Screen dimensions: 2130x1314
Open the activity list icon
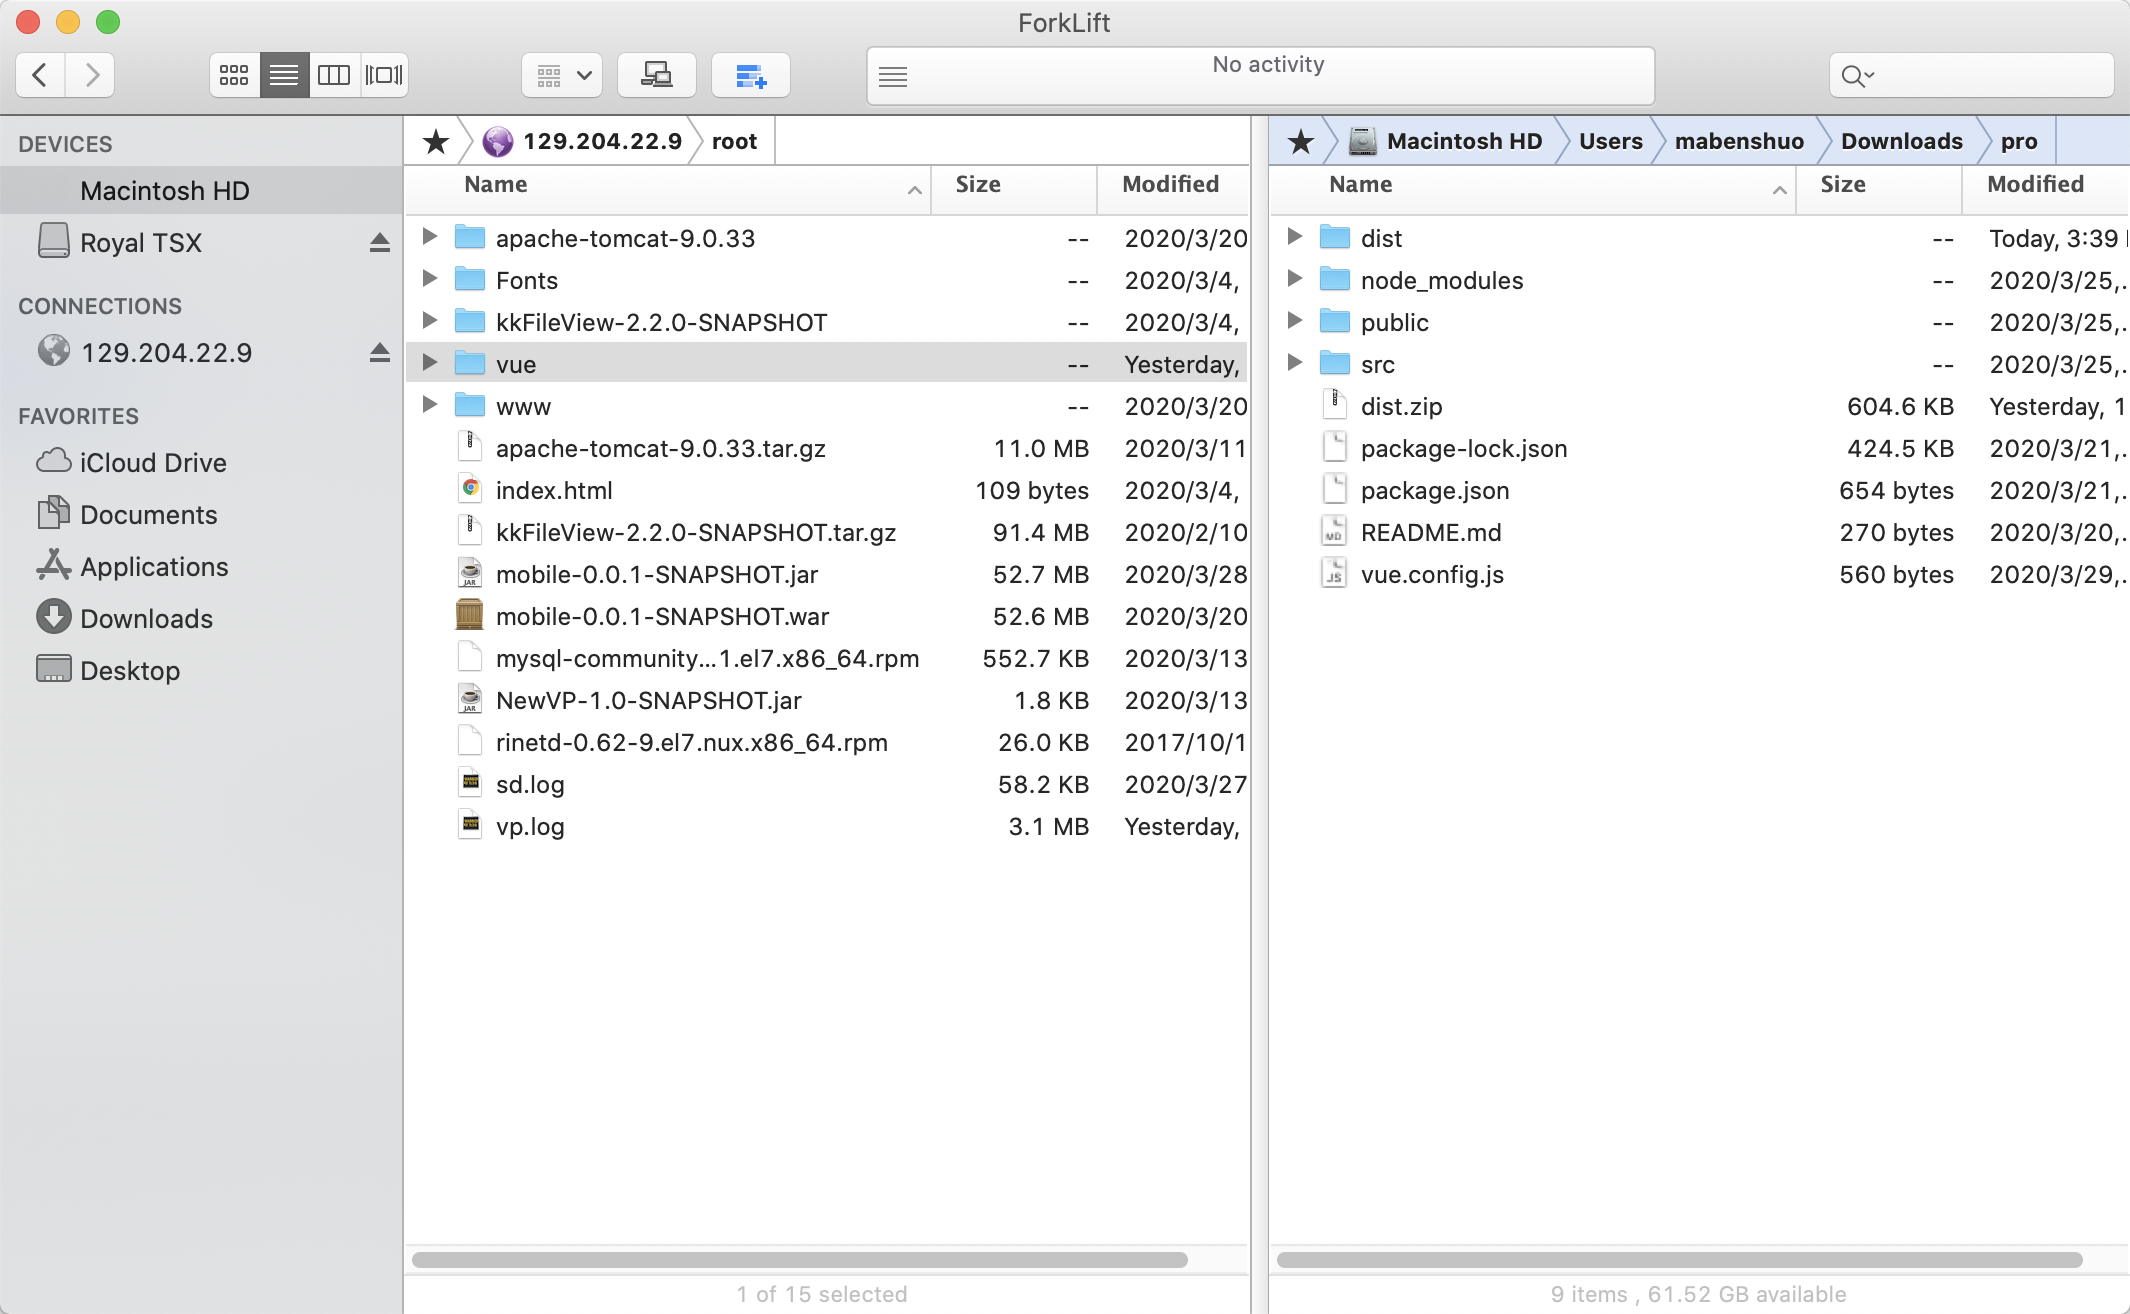pyautogui.click(x=893, y=76)
